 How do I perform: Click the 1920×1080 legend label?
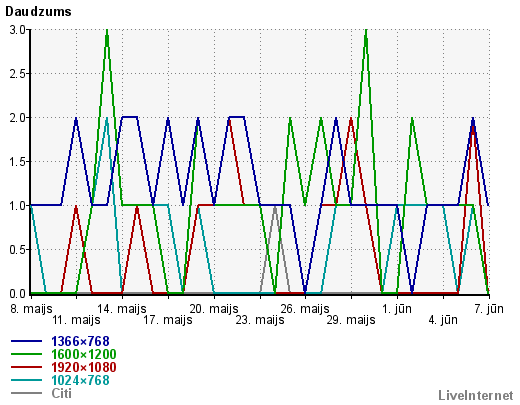[x=84, y=367]
